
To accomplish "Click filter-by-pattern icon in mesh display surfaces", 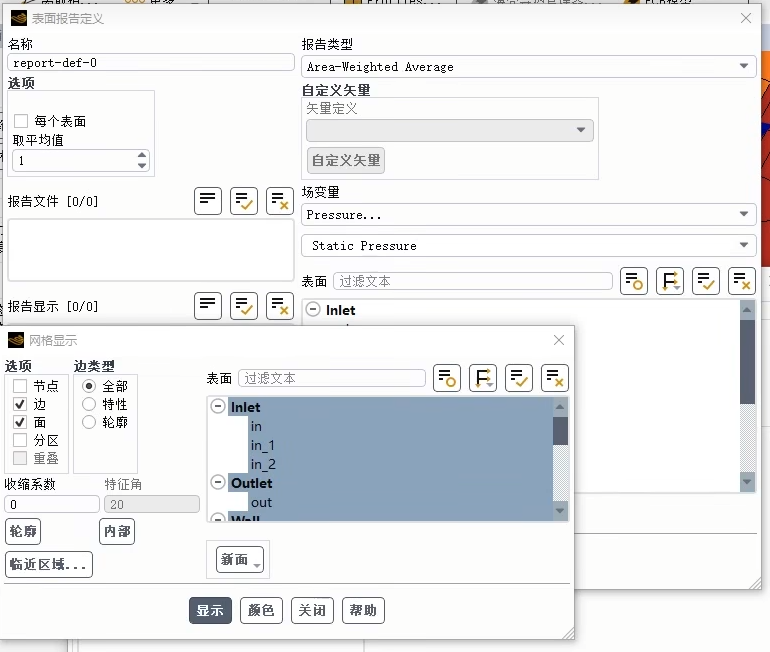I will coord(483,378).
